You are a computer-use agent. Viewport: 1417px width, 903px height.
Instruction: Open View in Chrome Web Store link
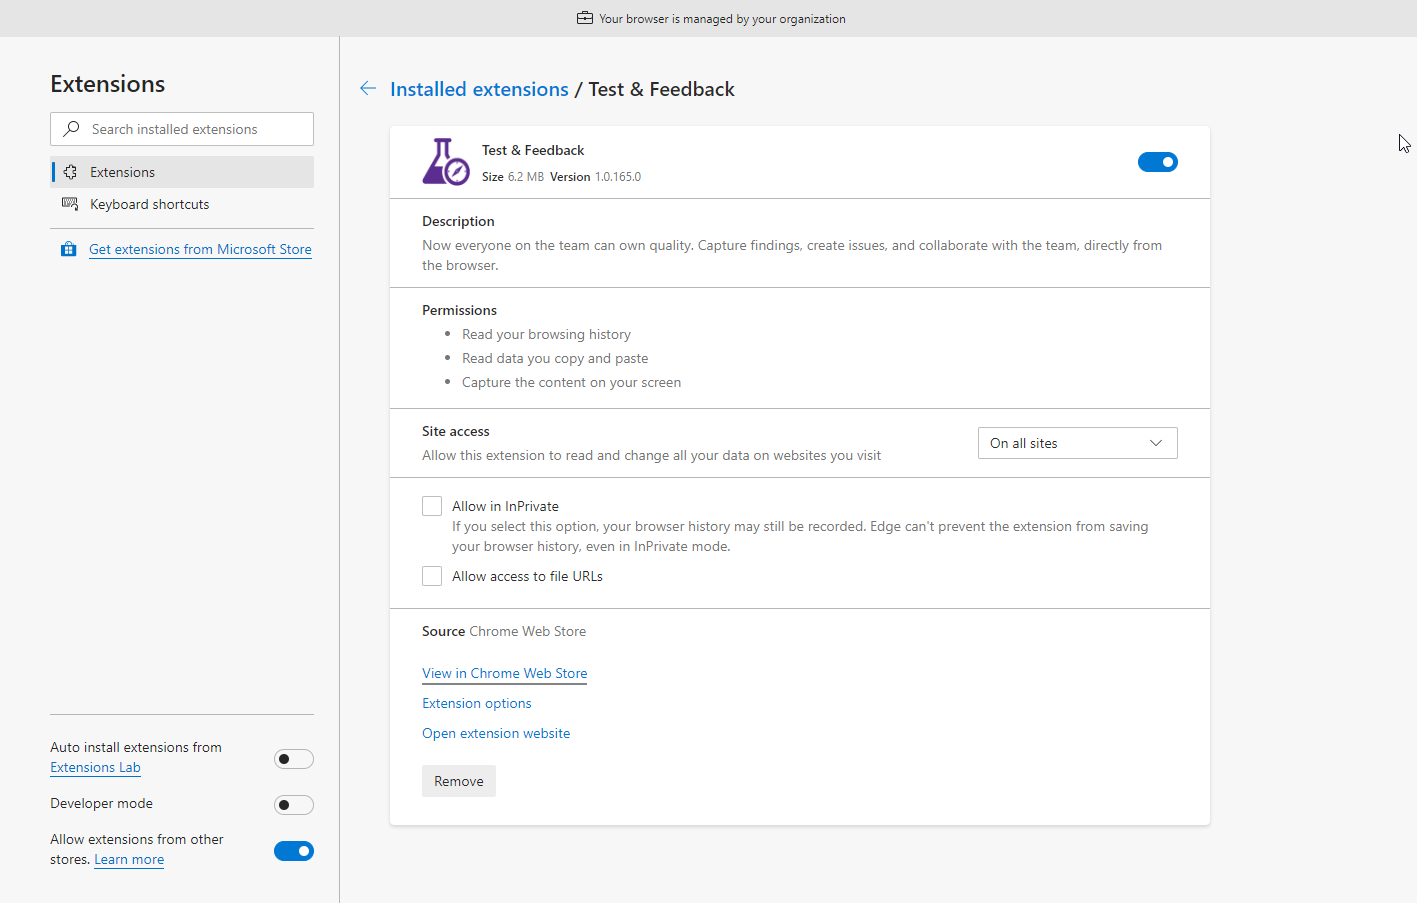(x=504, y=673)
